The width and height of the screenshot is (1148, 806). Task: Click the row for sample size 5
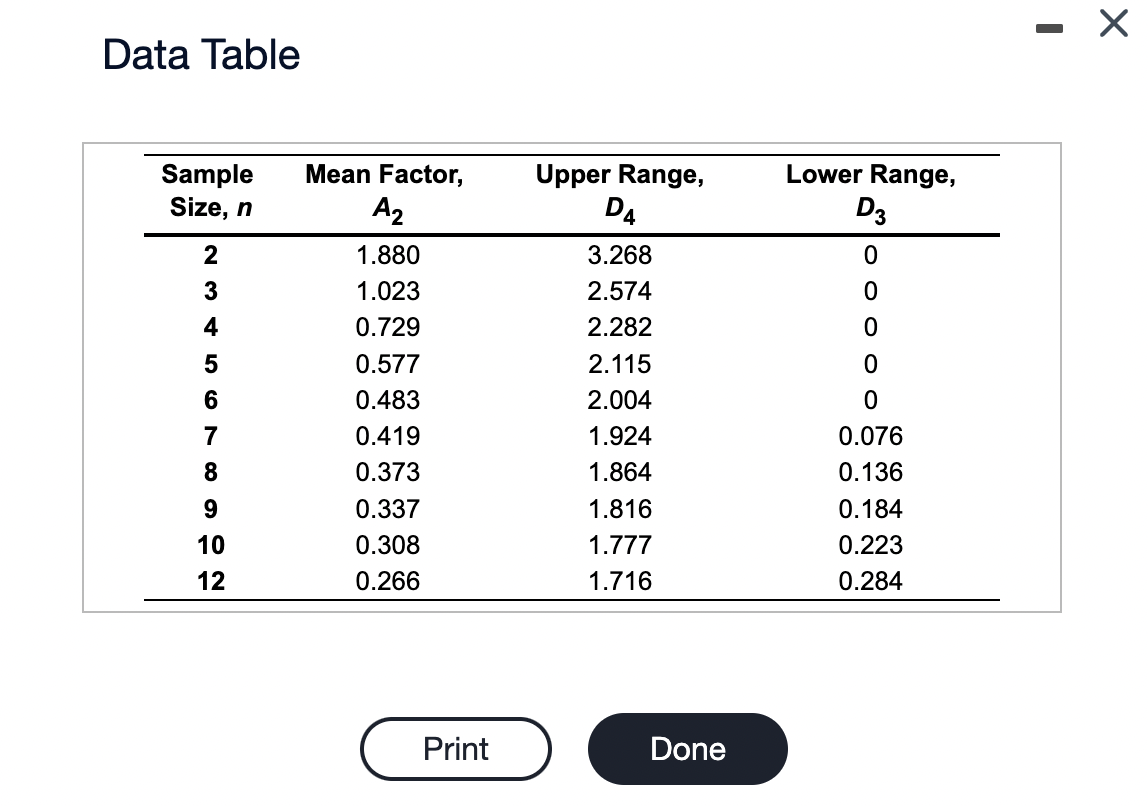210,364
